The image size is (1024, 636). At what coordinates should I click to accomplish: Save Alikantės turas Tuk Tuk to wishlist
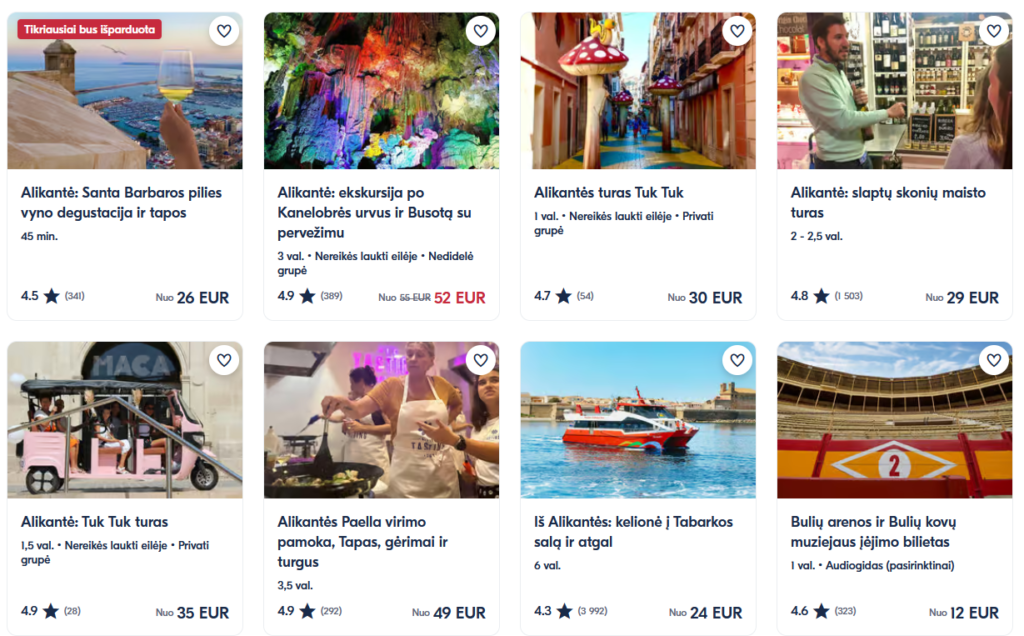(737, 31)
